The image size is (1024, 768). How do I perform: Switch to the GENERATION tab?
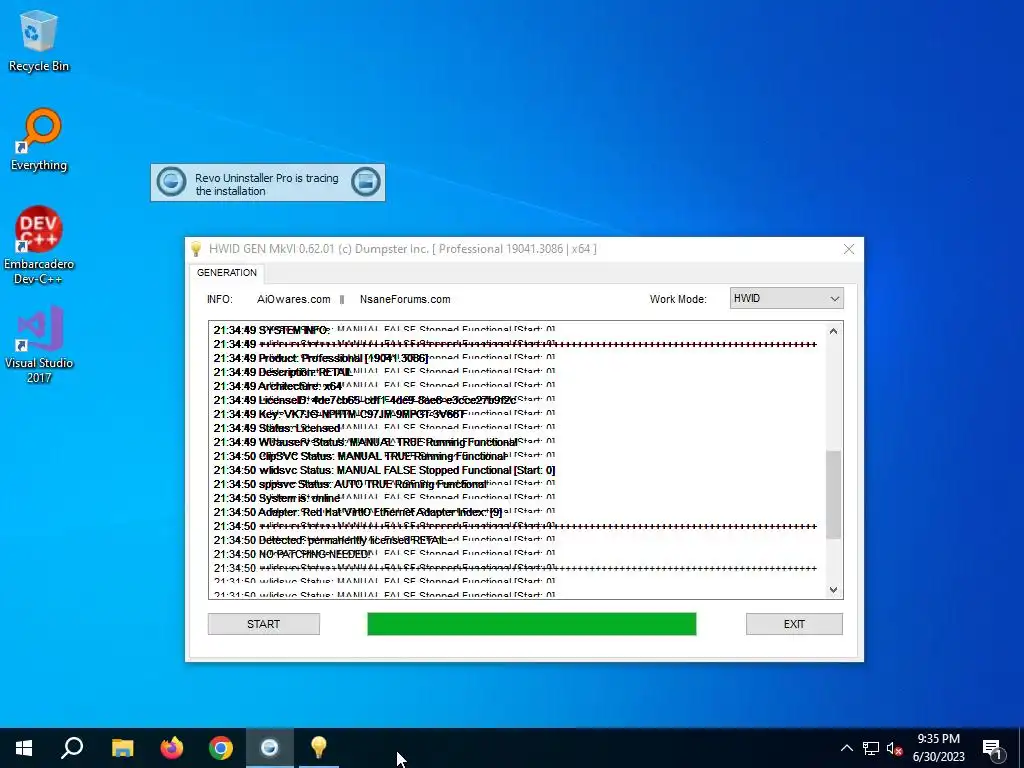[227, 272]
